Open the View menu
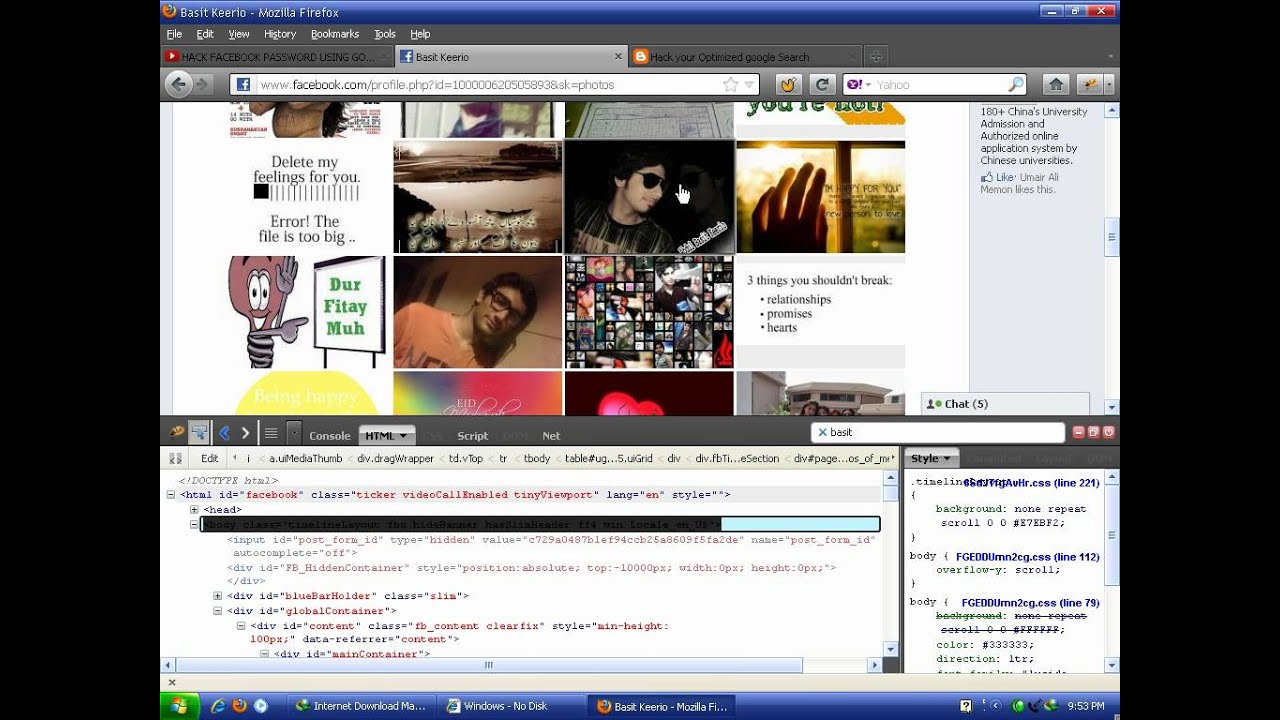Image resolution: width=1280 pixels, height=720 pixels. pyautogui.click(x=239, y=34)
